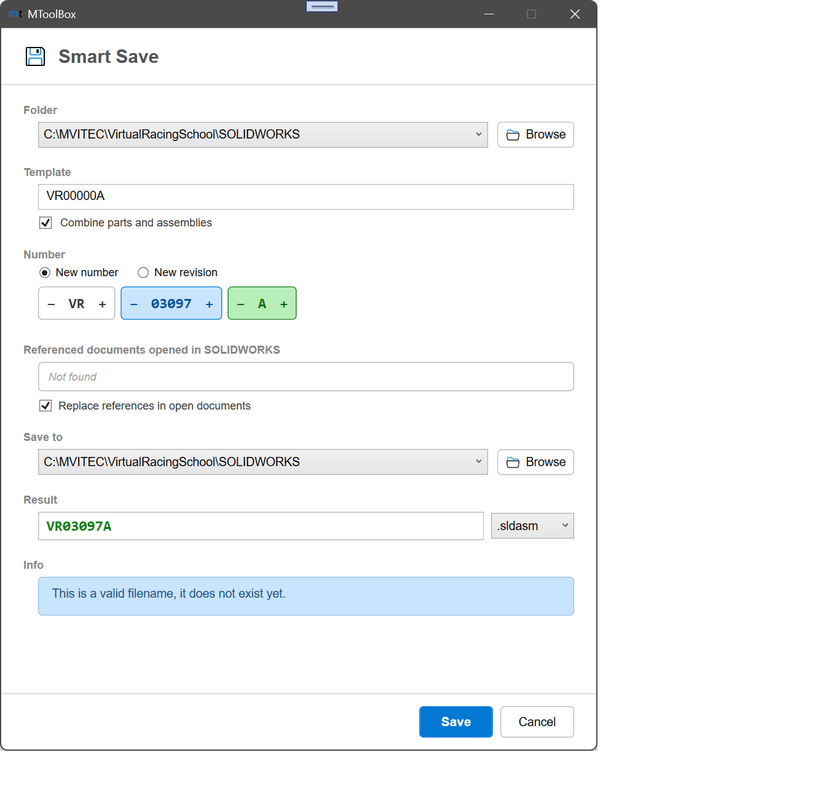Screen dimensions: 820x786
Task: Decrement the number 03097 with the minus button
Action: [133, 302]
